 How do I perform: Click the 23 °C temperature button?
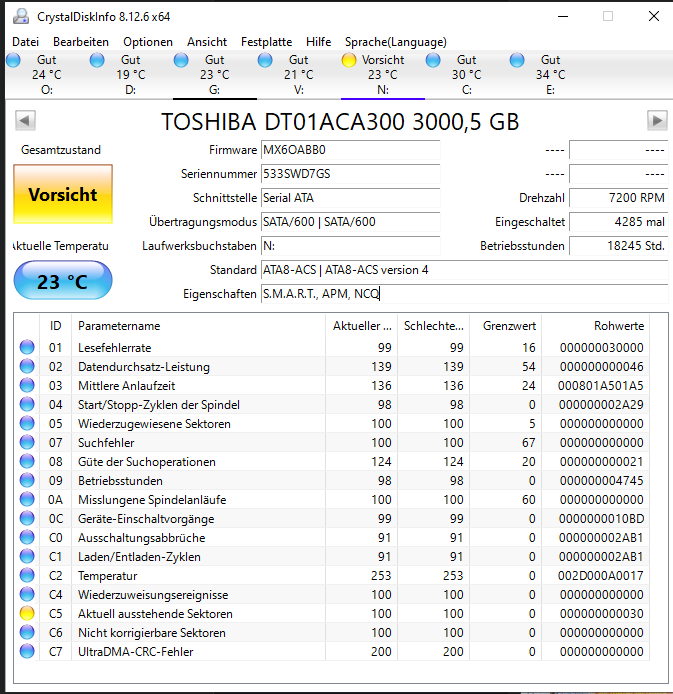63,281
